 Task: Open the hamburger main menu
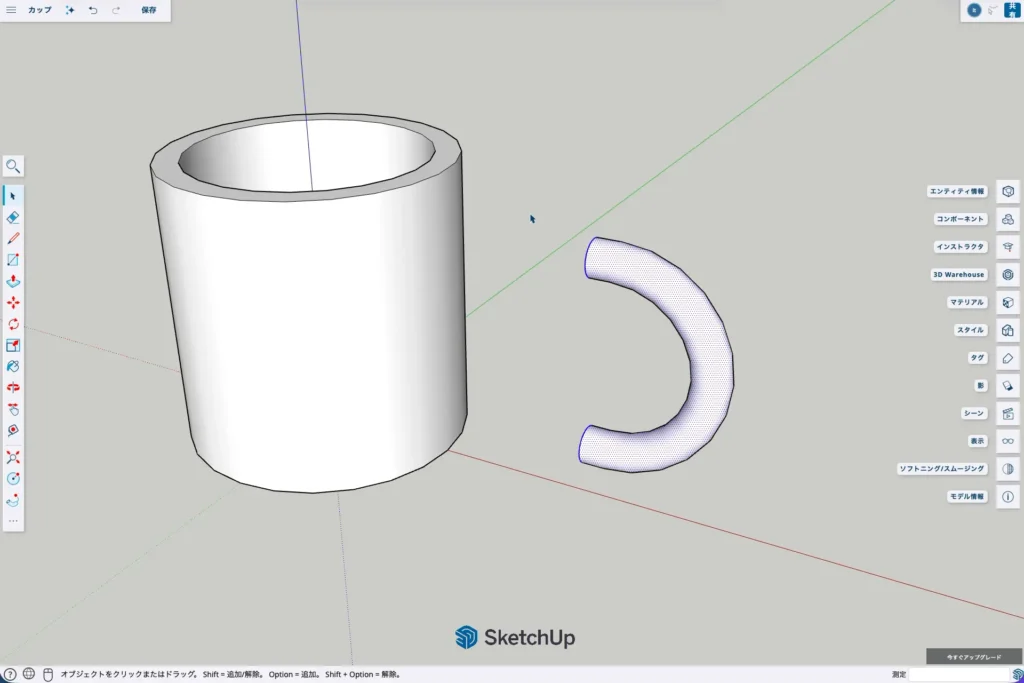tap(11, 10)
